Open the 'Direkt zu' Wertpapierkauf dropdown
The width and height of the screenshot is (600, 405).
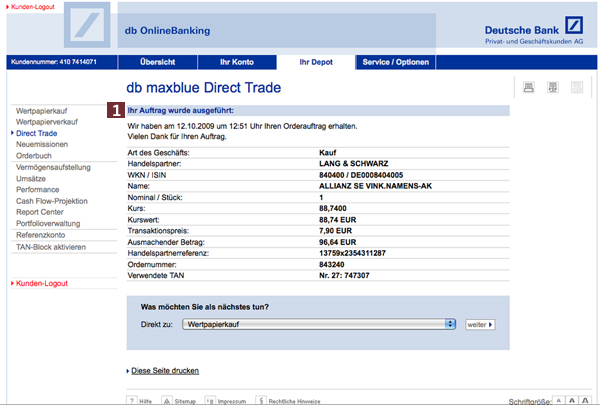click(x=321, y=324)
